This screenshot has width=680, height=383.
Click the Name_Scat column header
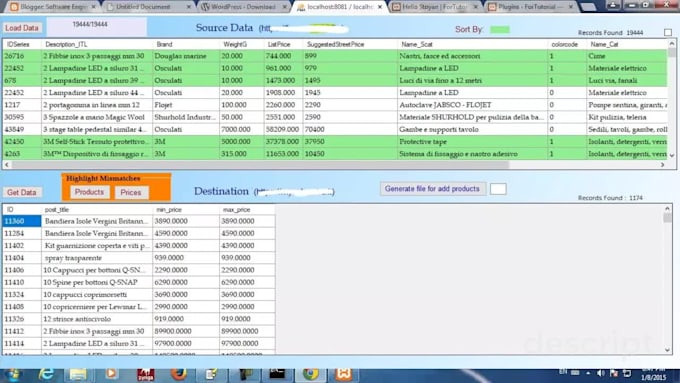472,44
